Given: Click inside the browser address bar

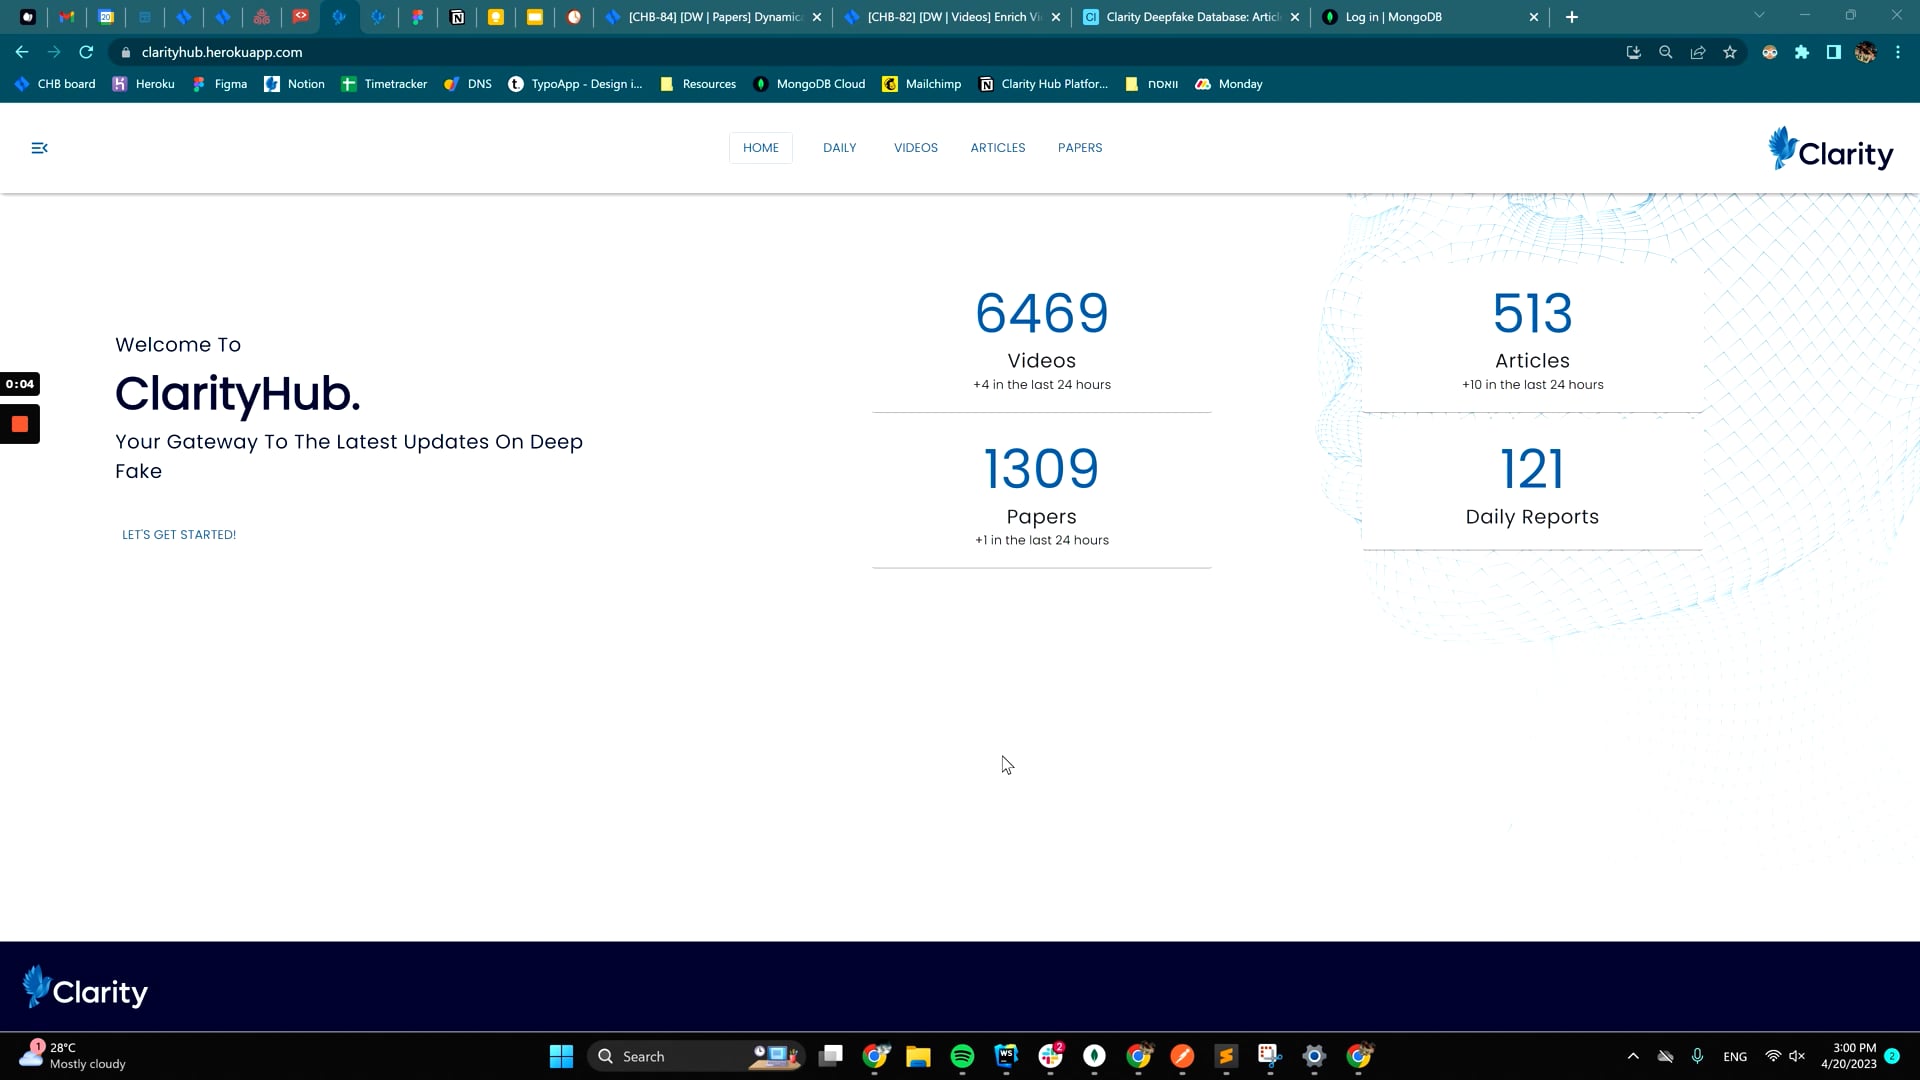Looking at the screenshot, I should coord(400,52).
